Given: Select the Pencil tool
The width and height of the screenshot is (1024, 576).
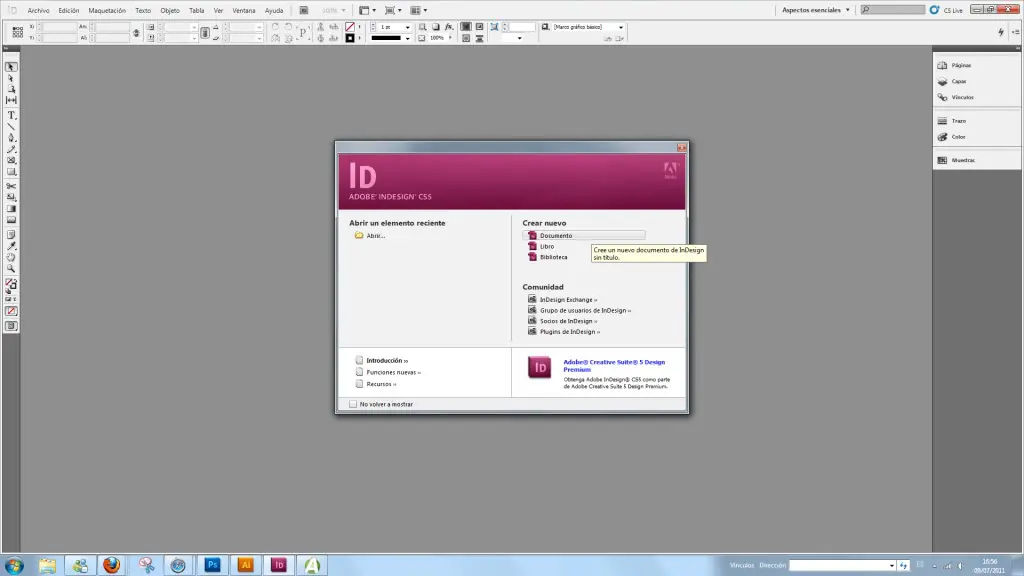Looking at the screenshot, I should [11, 150].
